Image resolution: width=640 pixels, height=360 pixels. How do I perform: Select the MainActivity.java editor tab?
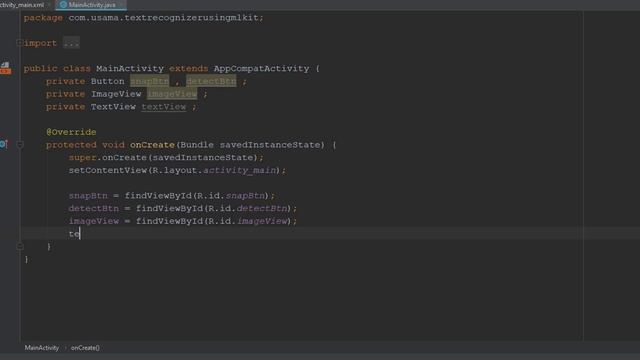pos(91,5)
